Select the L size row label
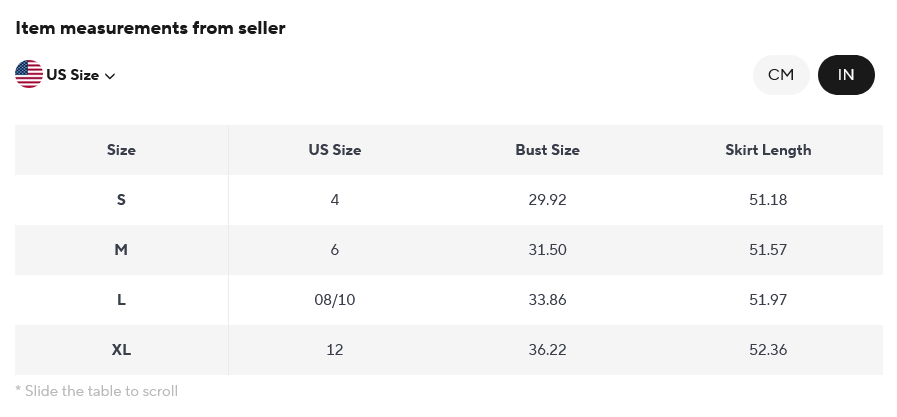Image resolution: width=897 pixels, height=417 pixels. click(x=121, y=300)
